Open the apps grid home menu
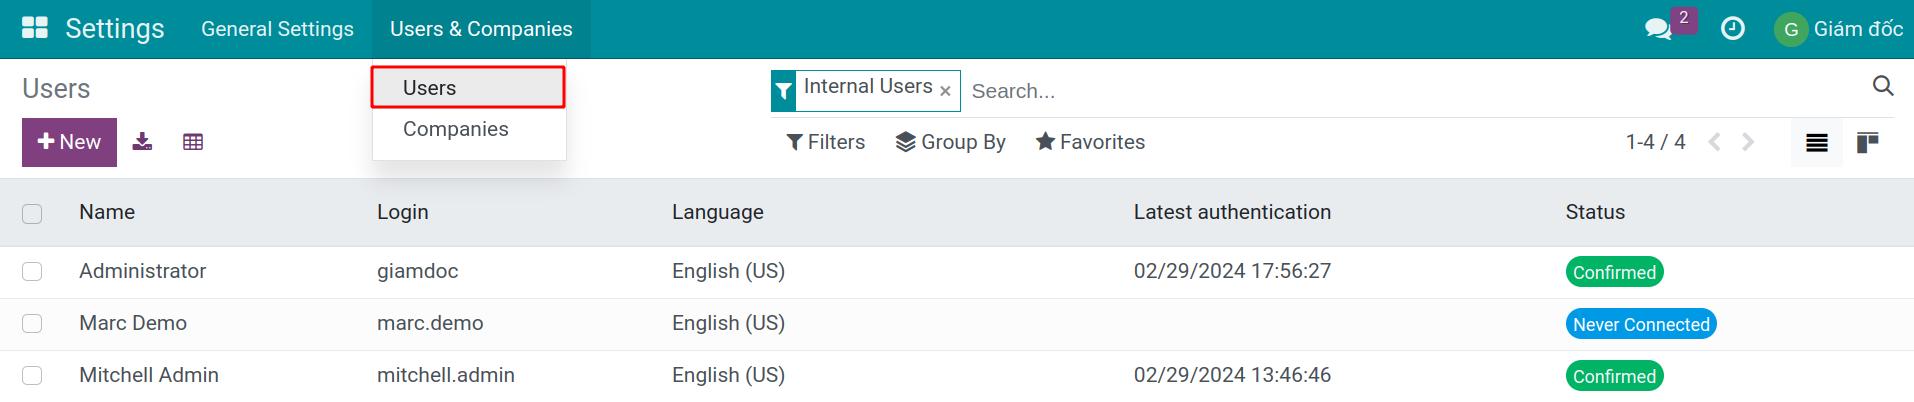The image size is (1914, 402). tap(35, 28)
